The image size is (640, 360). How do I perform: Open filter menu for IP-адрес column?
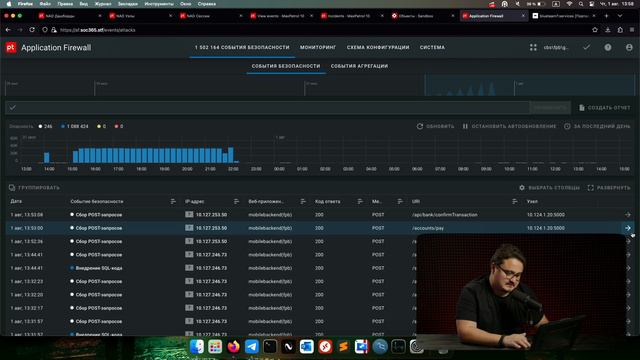236,202
